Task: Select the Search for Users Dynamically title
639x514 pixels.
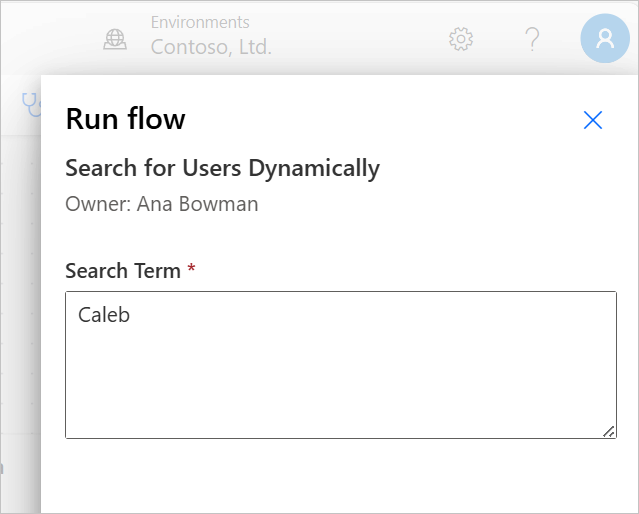Action: coord(223,168)
